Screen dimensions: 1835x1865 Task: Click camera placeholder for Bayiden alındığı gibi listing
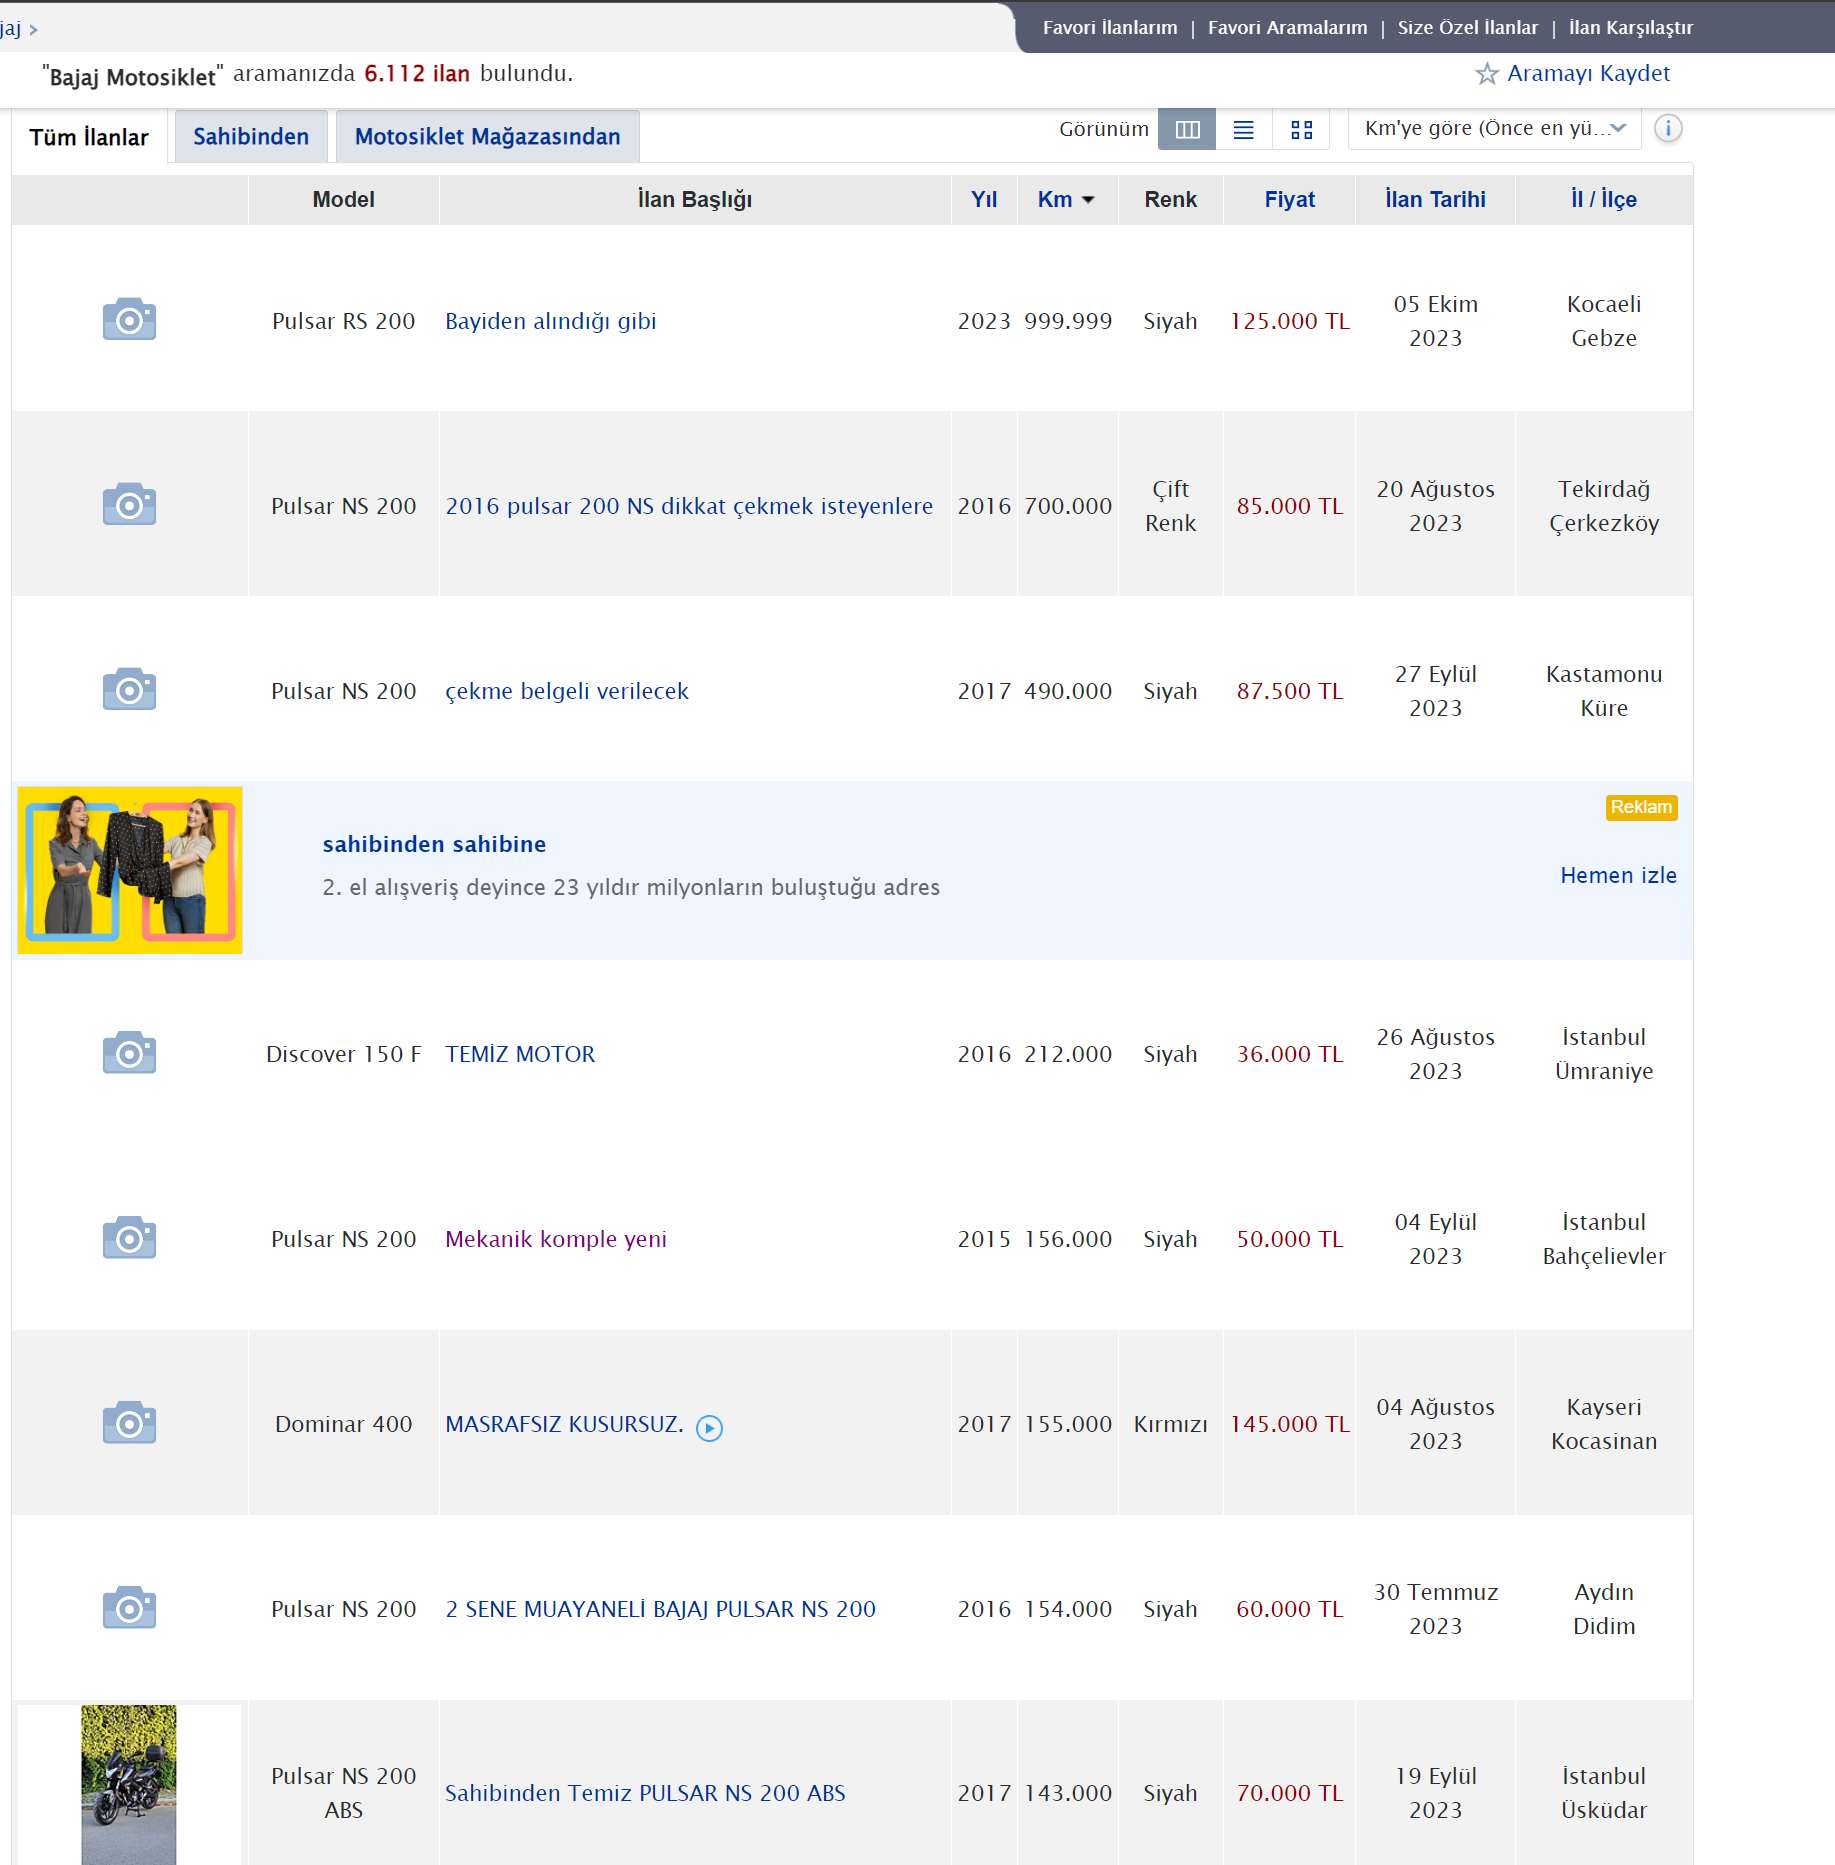[129, 319]
